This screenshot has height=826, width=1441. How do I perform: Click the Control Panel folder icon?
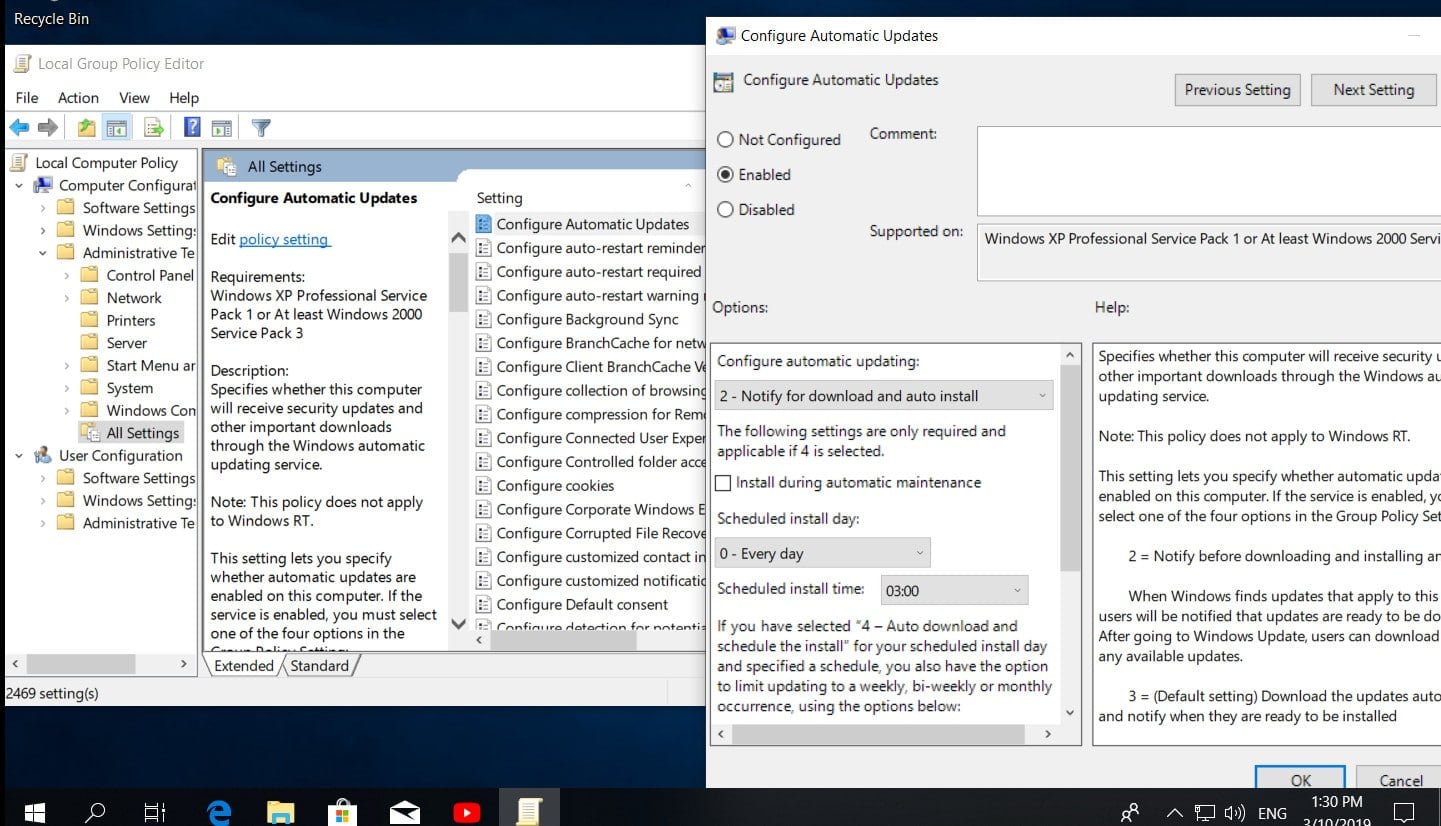(x=90, y=275)
